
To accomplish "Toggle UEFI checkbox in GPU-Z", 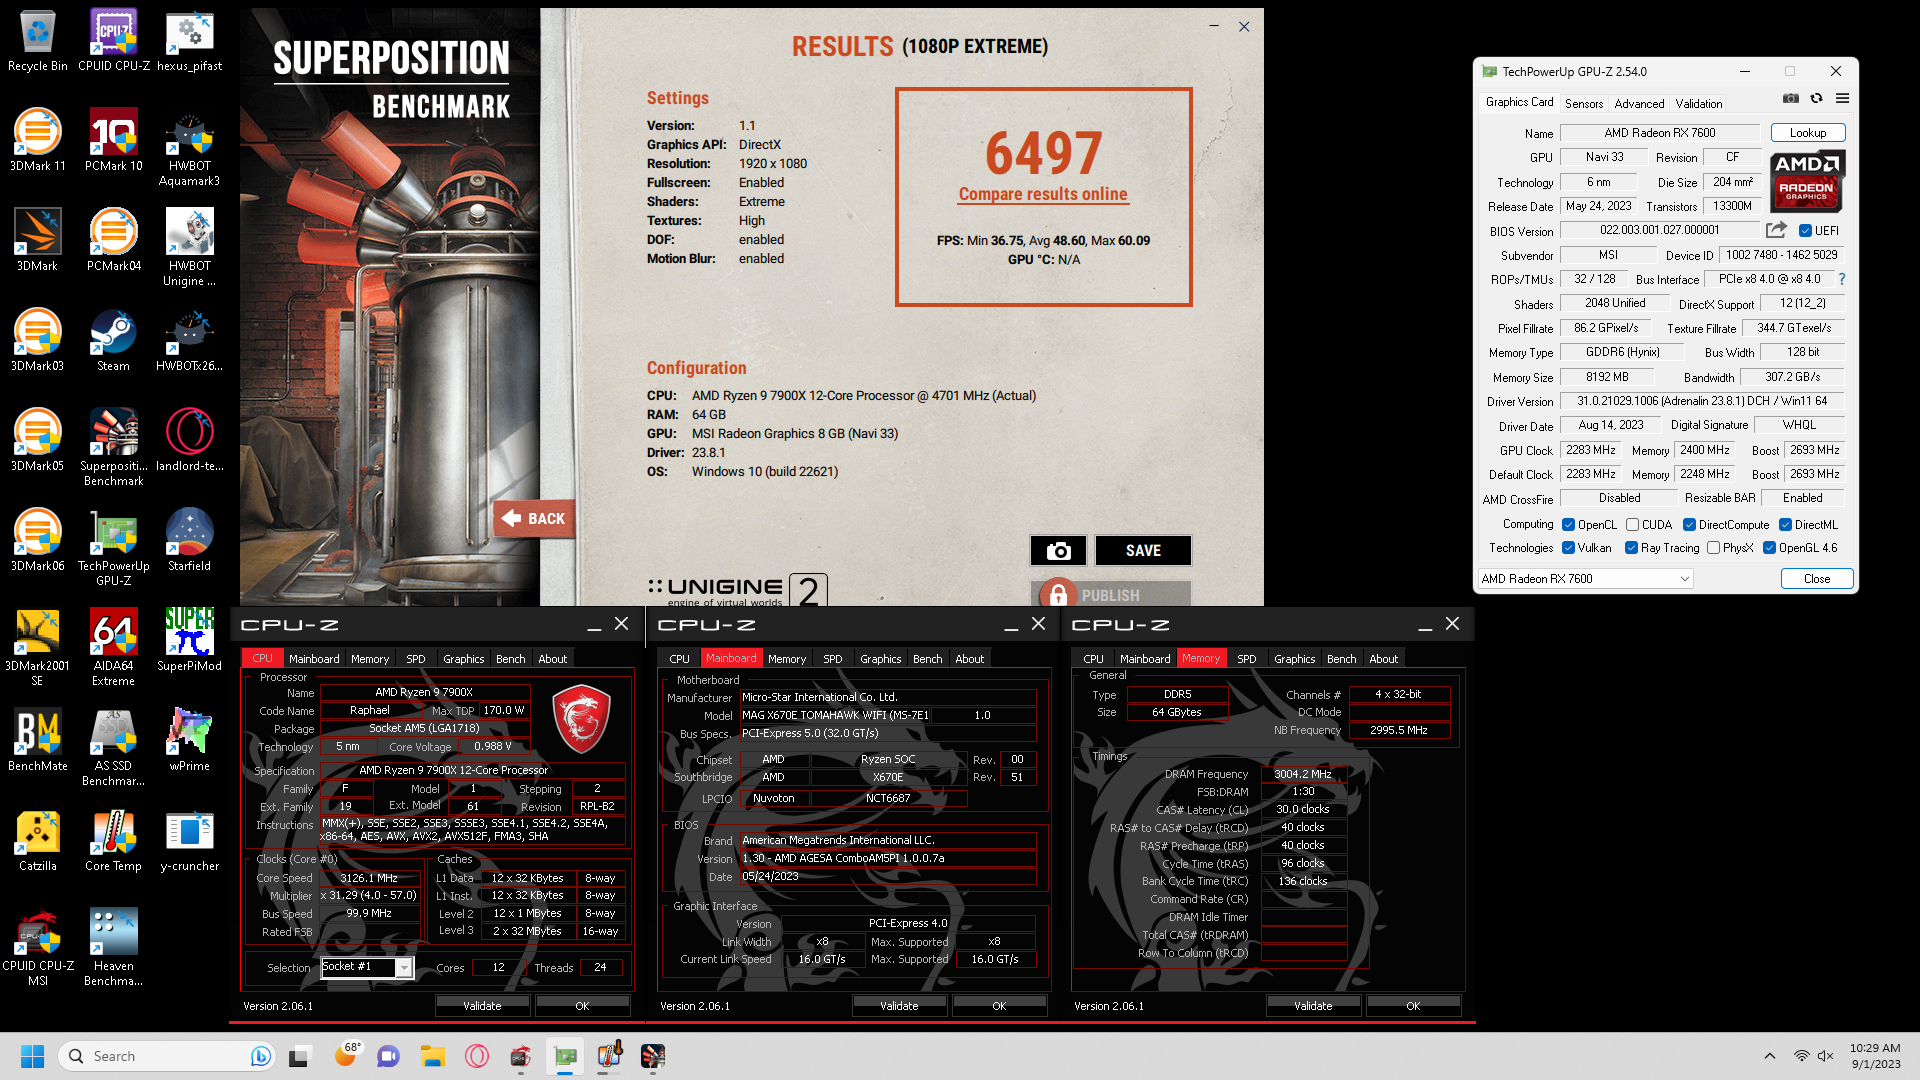I will pyautogui.click(x=1806, y=231).
